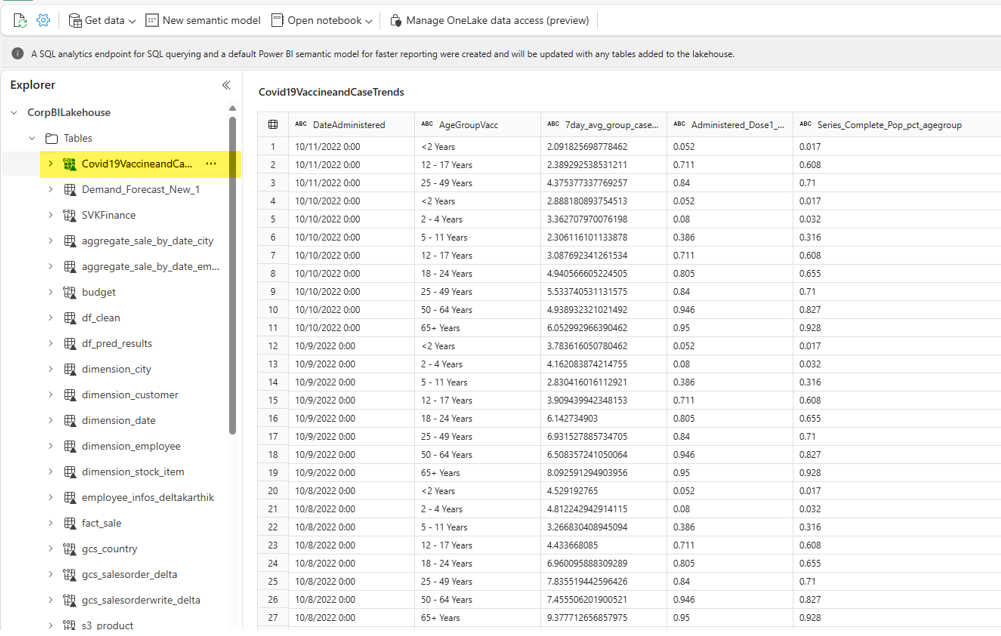The width and height of the screenshot is (1001, 636).
Task: Click the gcs_country shortcut table icon
Action: click(70, 549)
